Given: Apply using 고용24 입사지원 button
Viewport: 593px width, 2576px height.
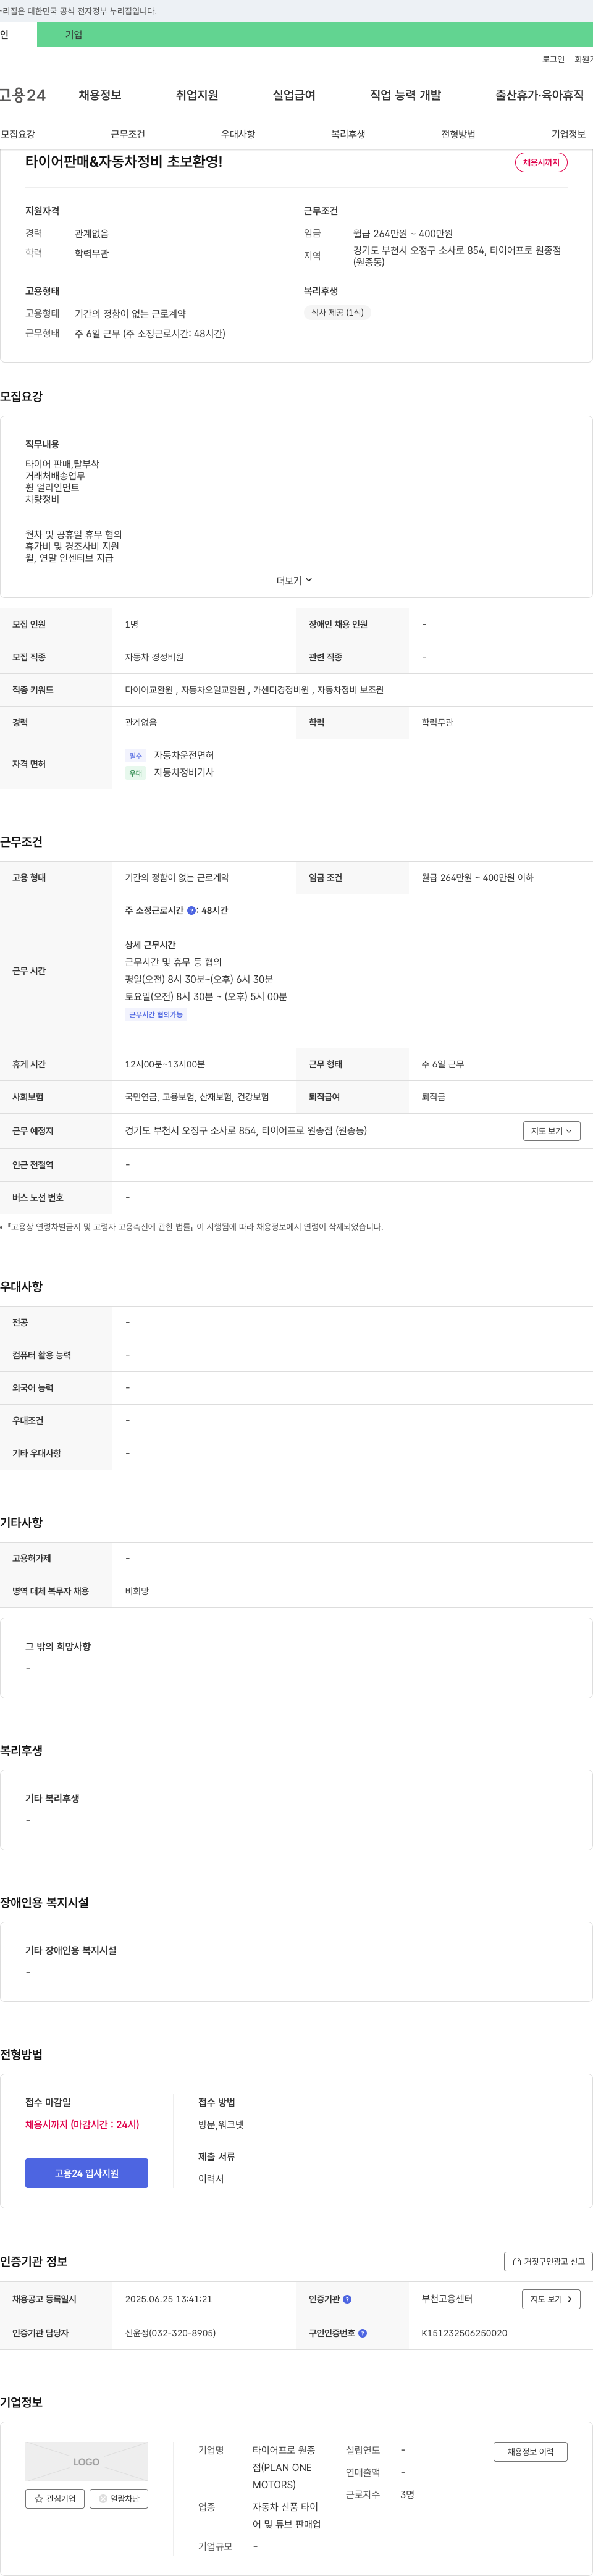Looking at the screenshot, I should (87, 2173).
